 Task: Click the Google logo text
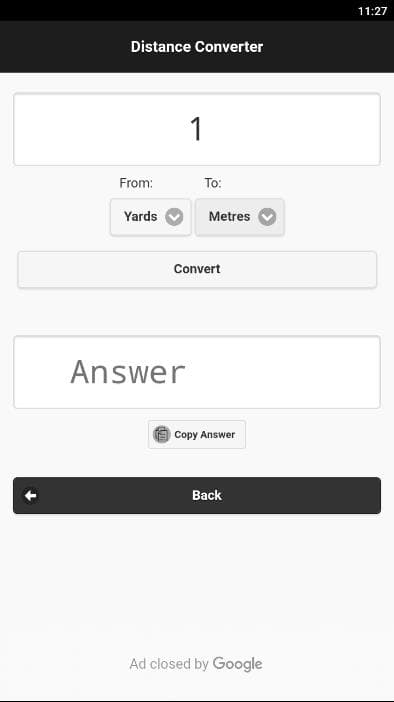238,664
